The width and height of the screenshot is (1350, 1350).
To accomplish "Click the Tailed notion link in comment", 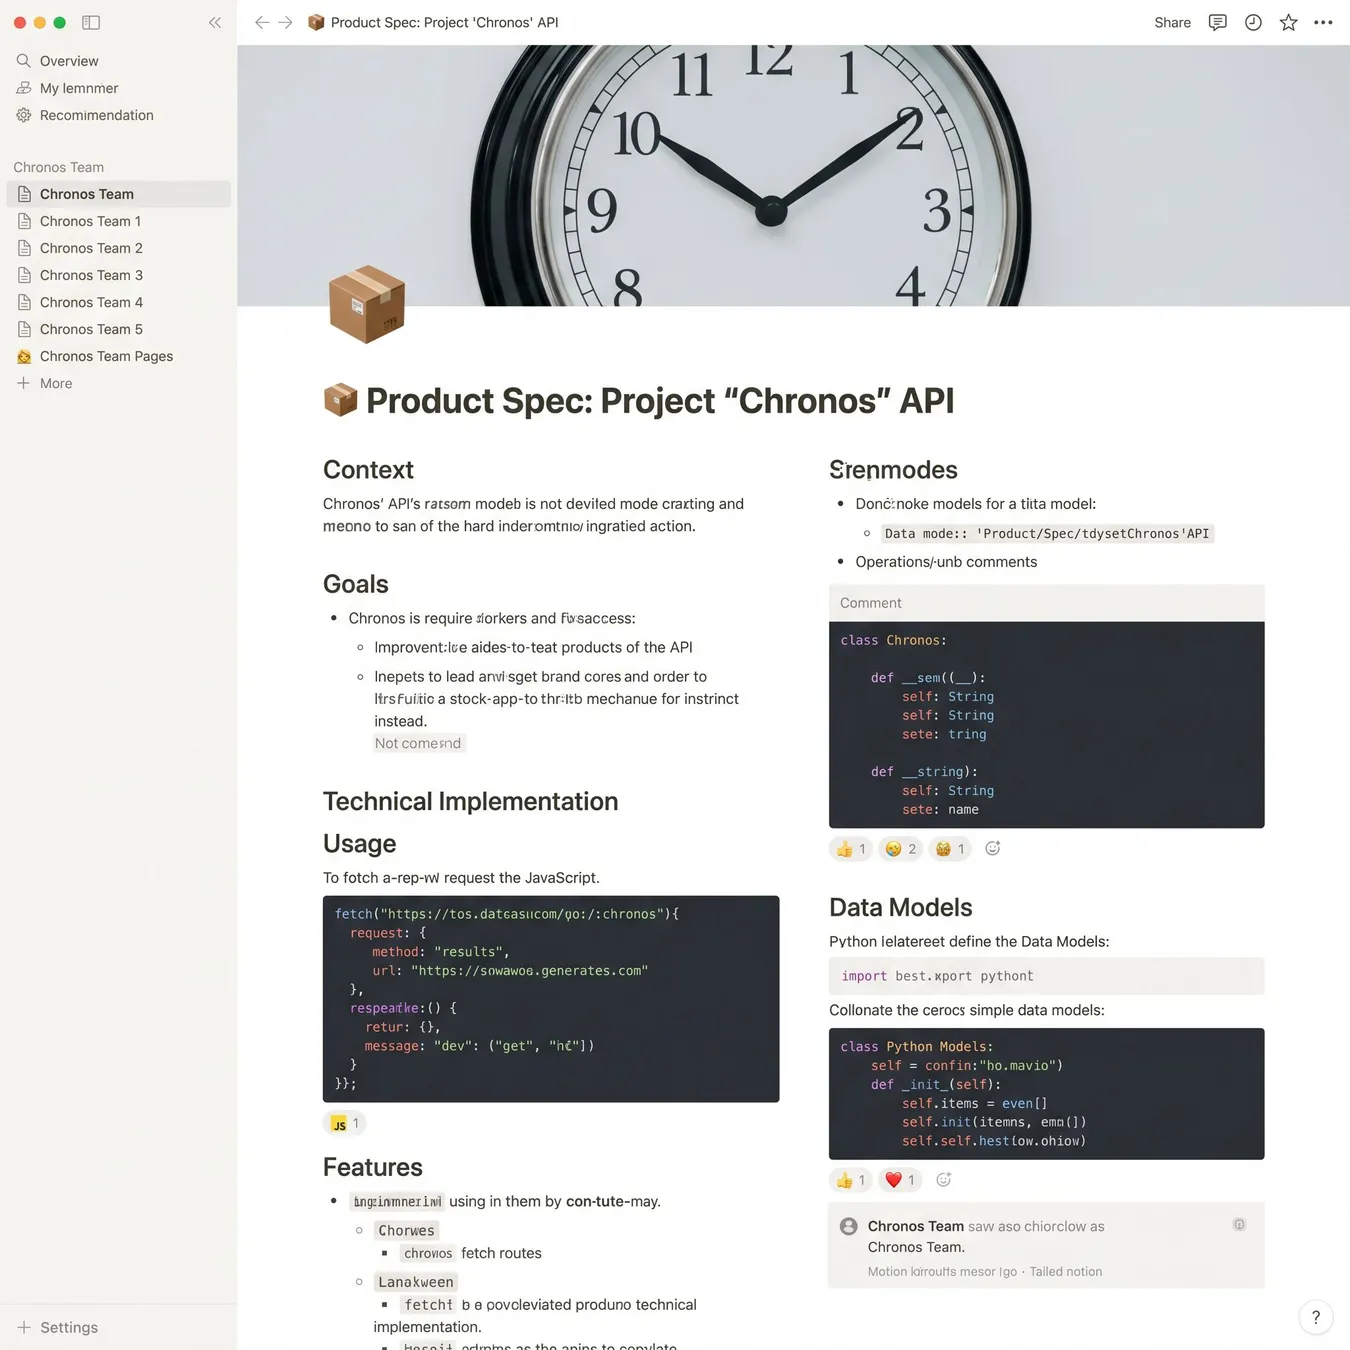I will [1066, 1272].
